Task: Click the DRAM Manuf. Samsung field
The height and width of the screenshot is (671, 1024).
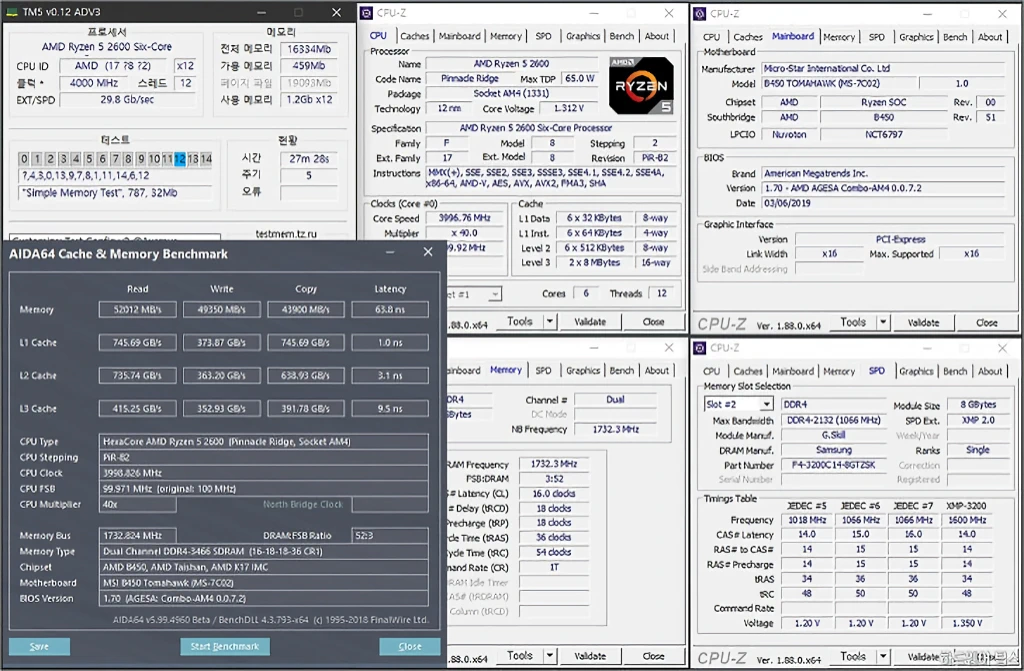Action: click(x=833, y=450)
